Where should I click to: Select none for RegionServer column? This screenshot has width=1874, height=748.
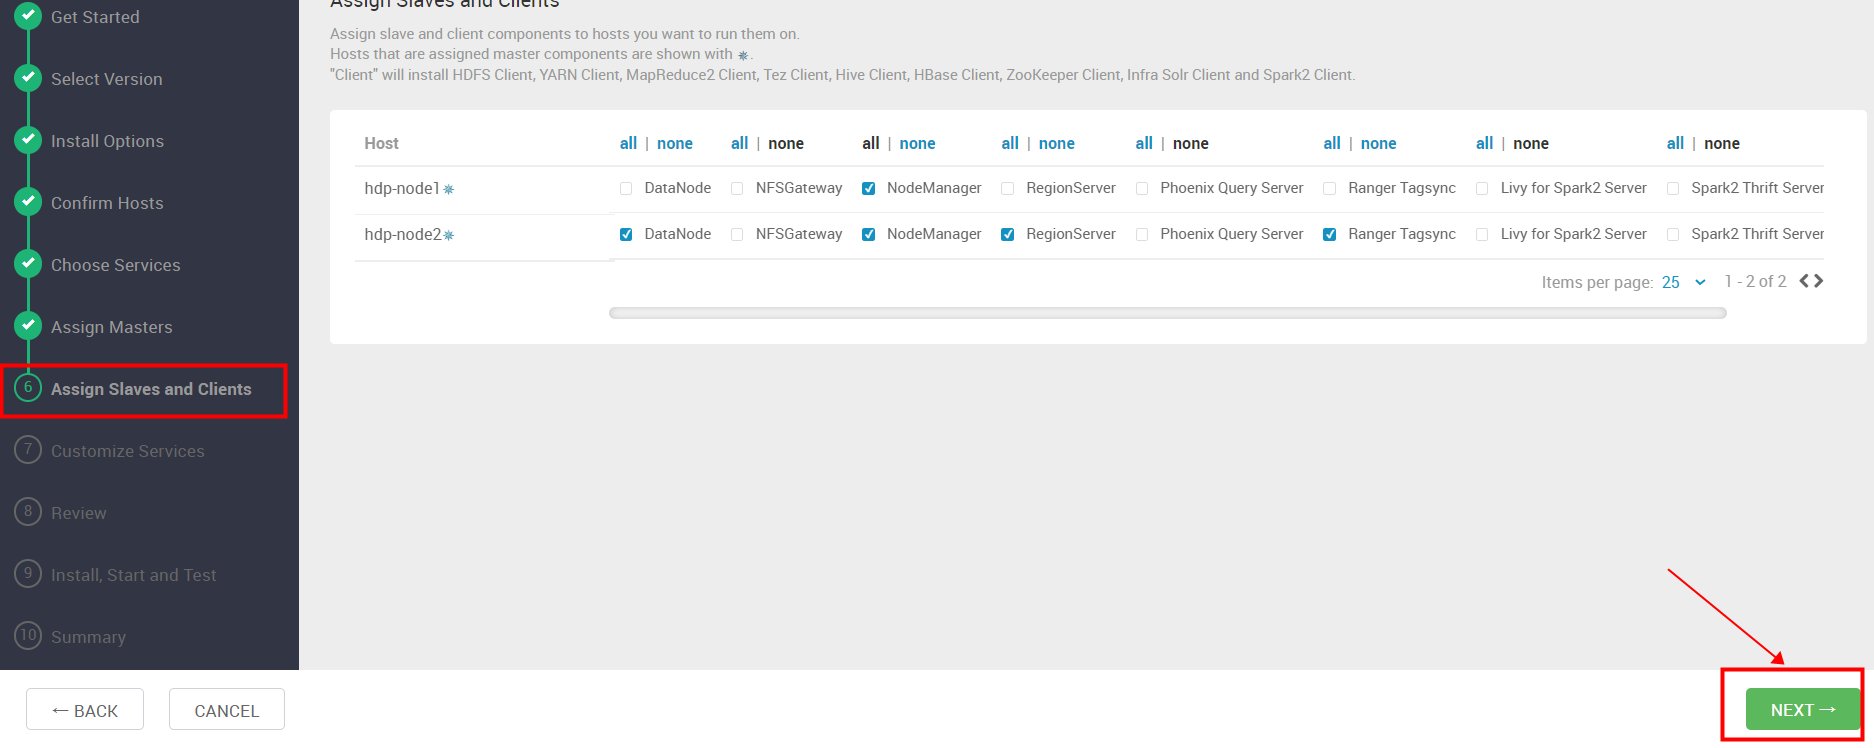(x=1056, y=143)
